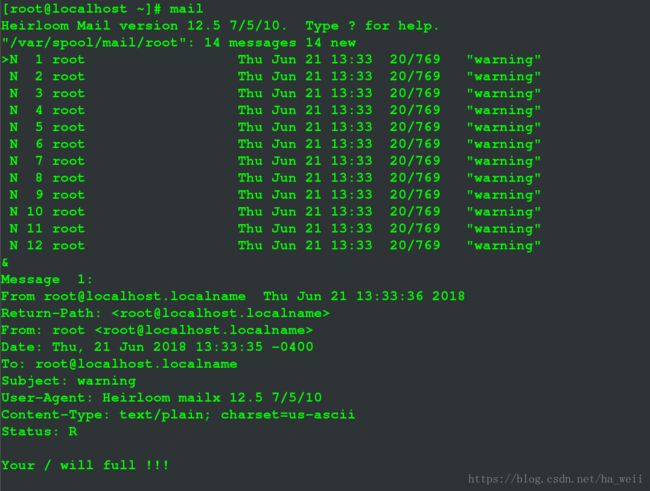Click the mail command at the prompt

point(186,9)
